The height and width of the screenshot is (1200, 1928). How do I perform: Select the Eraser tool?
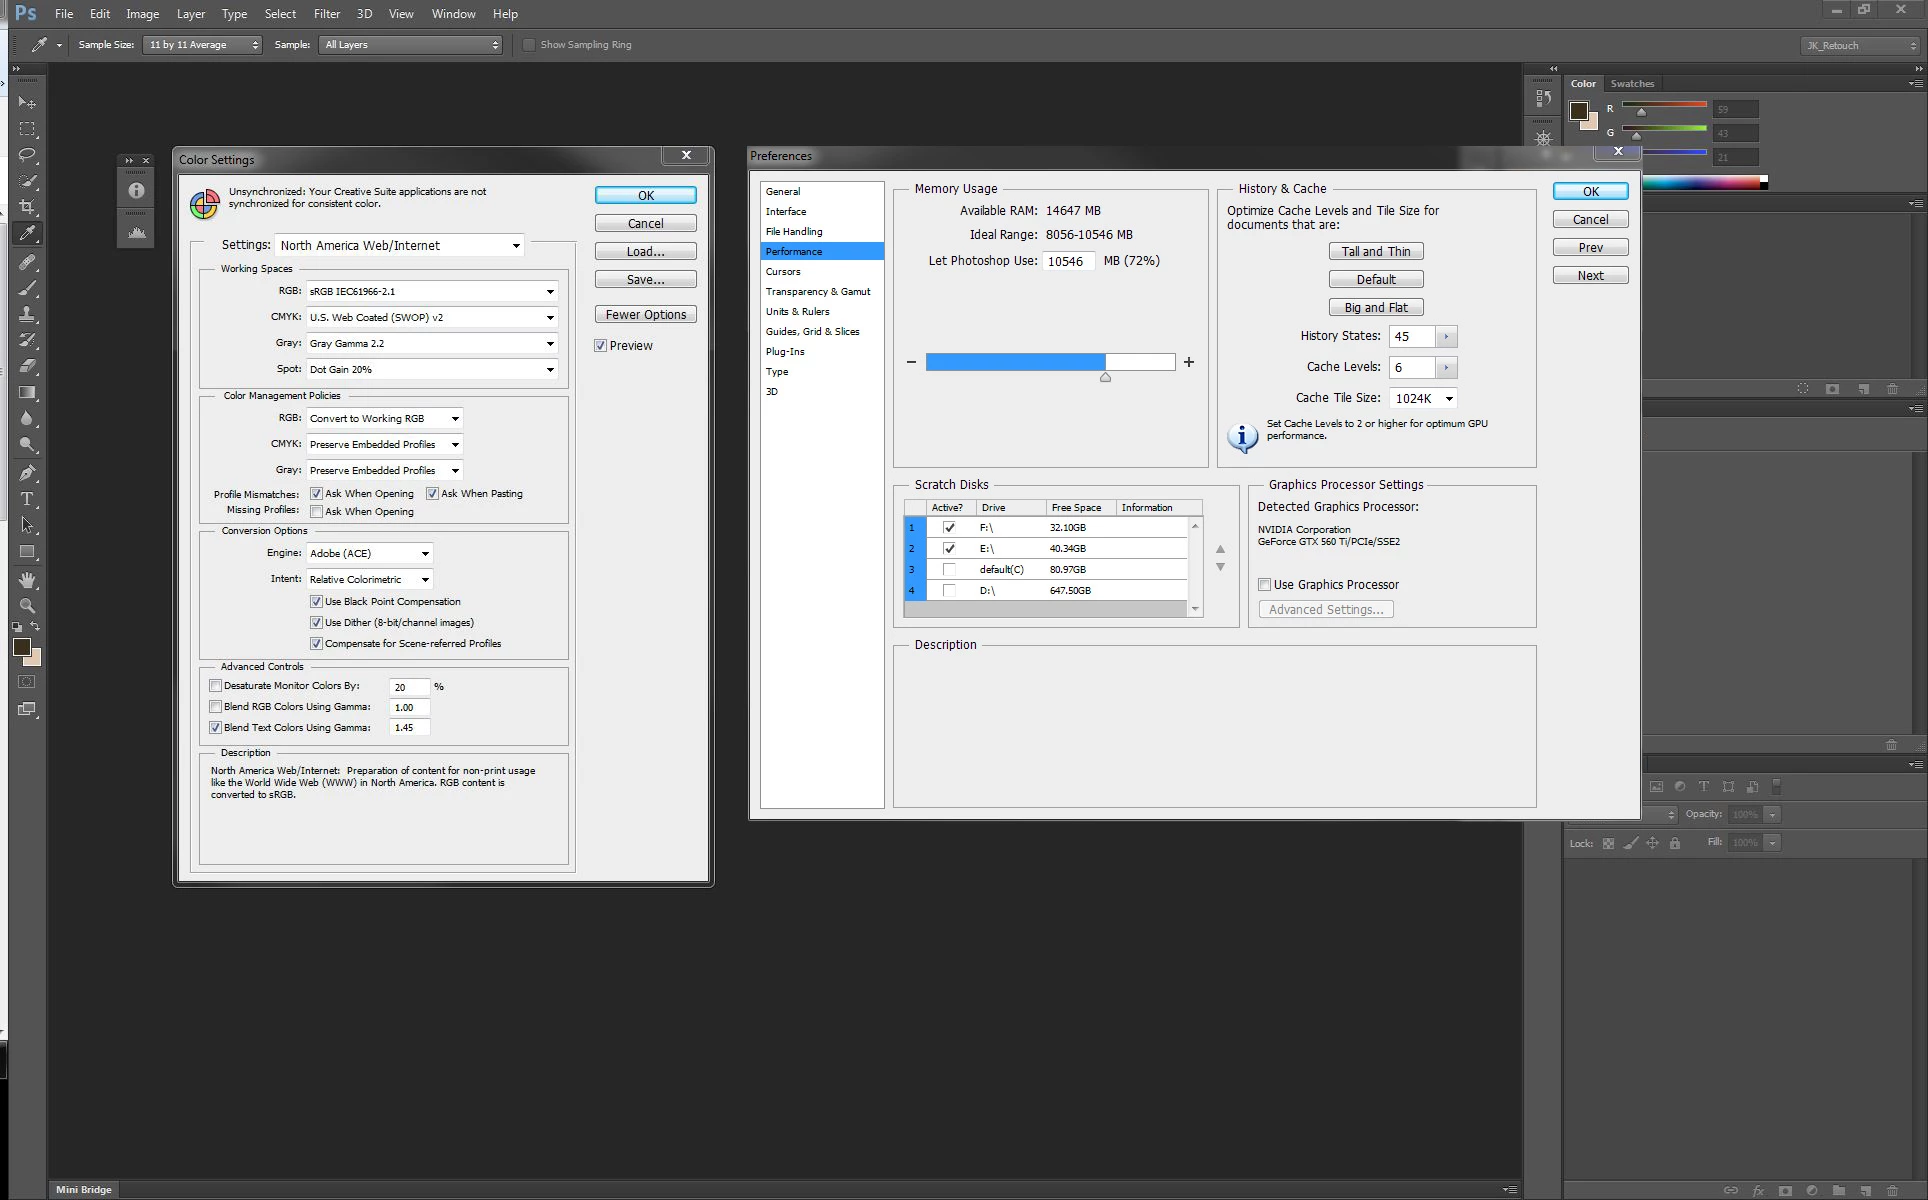click(x=27, y=366)
